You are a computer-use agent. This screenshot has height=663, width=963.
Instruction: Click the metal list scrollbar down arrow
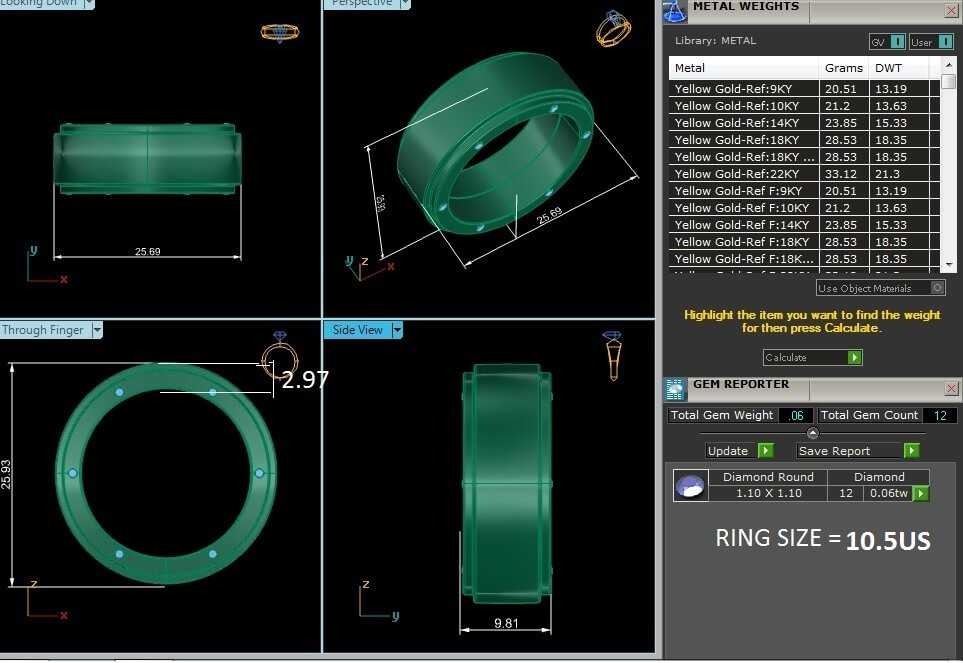tap(949, 263)
